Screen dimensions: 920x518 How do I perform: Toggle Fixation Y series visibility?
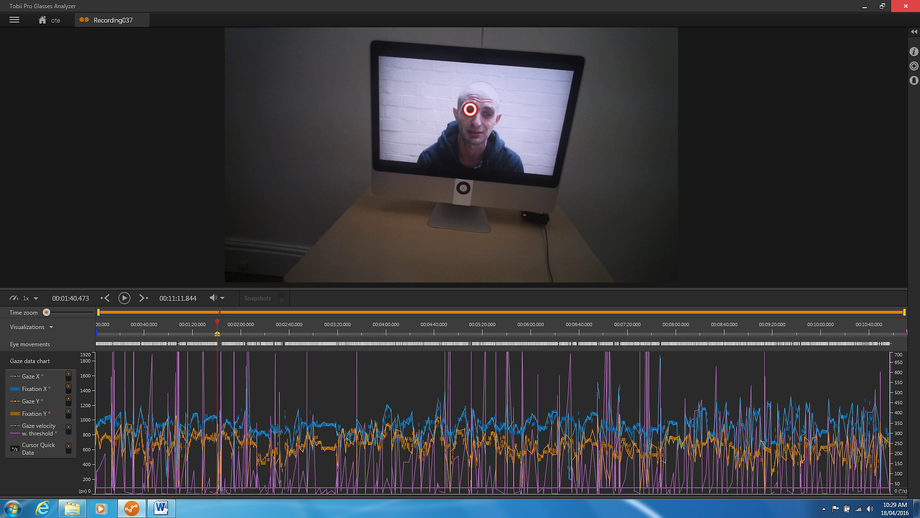click(x=68, y=413)
